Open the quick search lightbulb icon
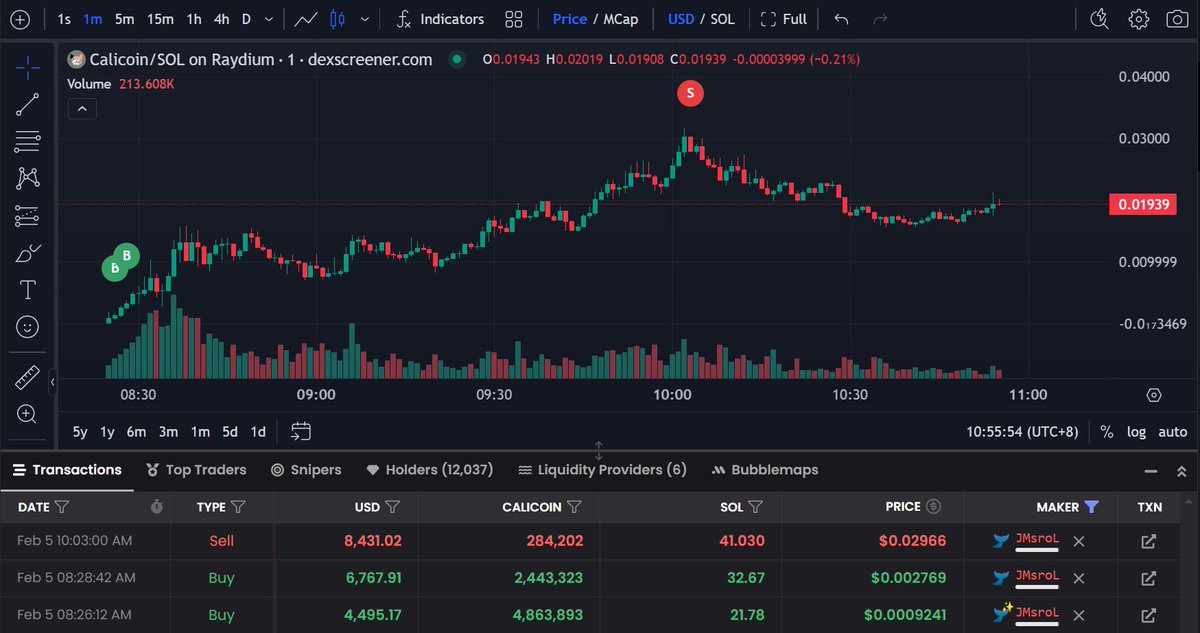 (1100, 19)
